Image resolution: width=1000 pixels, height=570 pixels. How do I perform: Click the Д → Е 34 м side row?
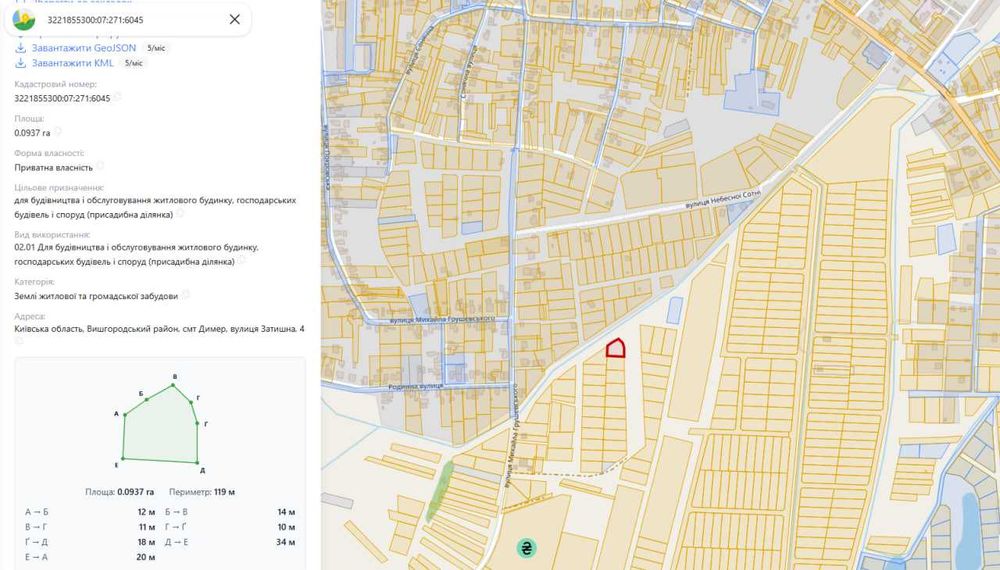pyautogui.click(x=230, y=542)
